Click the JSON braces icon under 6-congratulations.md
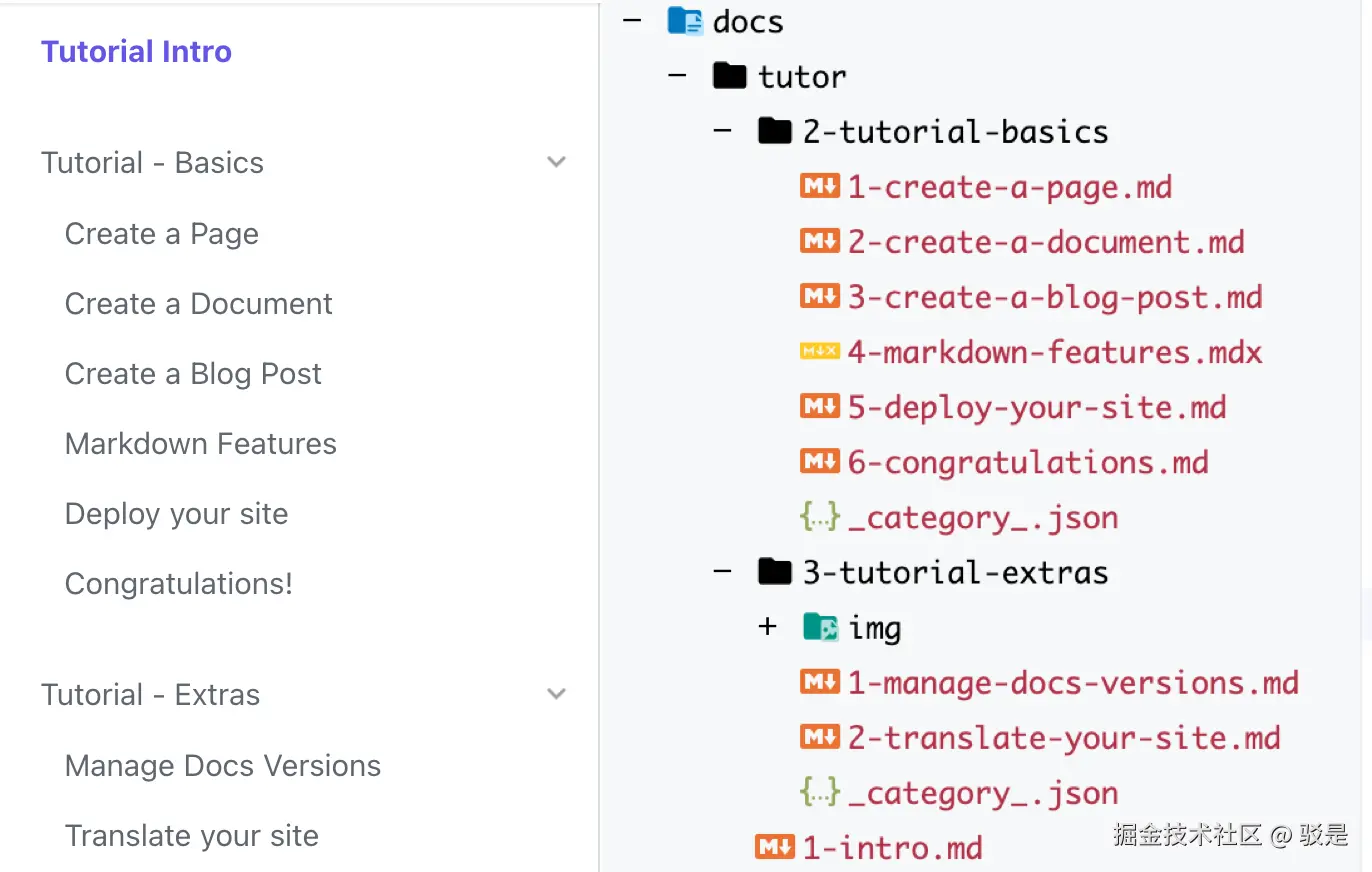Screen dimensions: 1372x872 (x=819, y=517)
